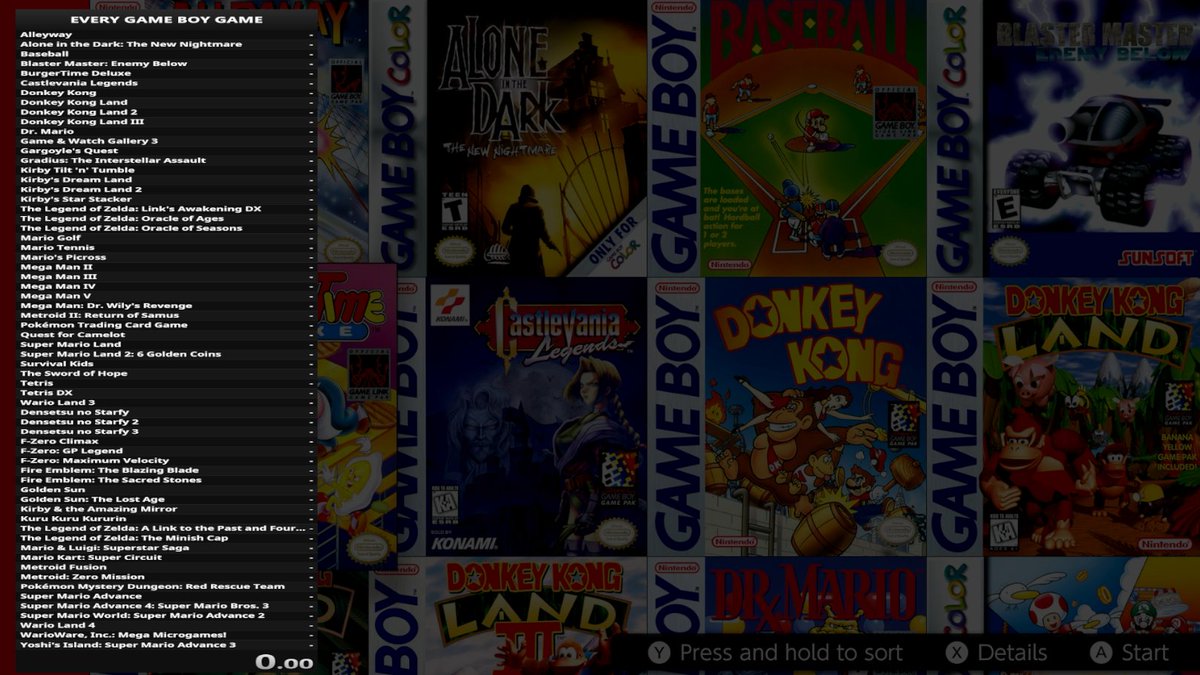Choose Dr. Mario in the list

(167, 131)
